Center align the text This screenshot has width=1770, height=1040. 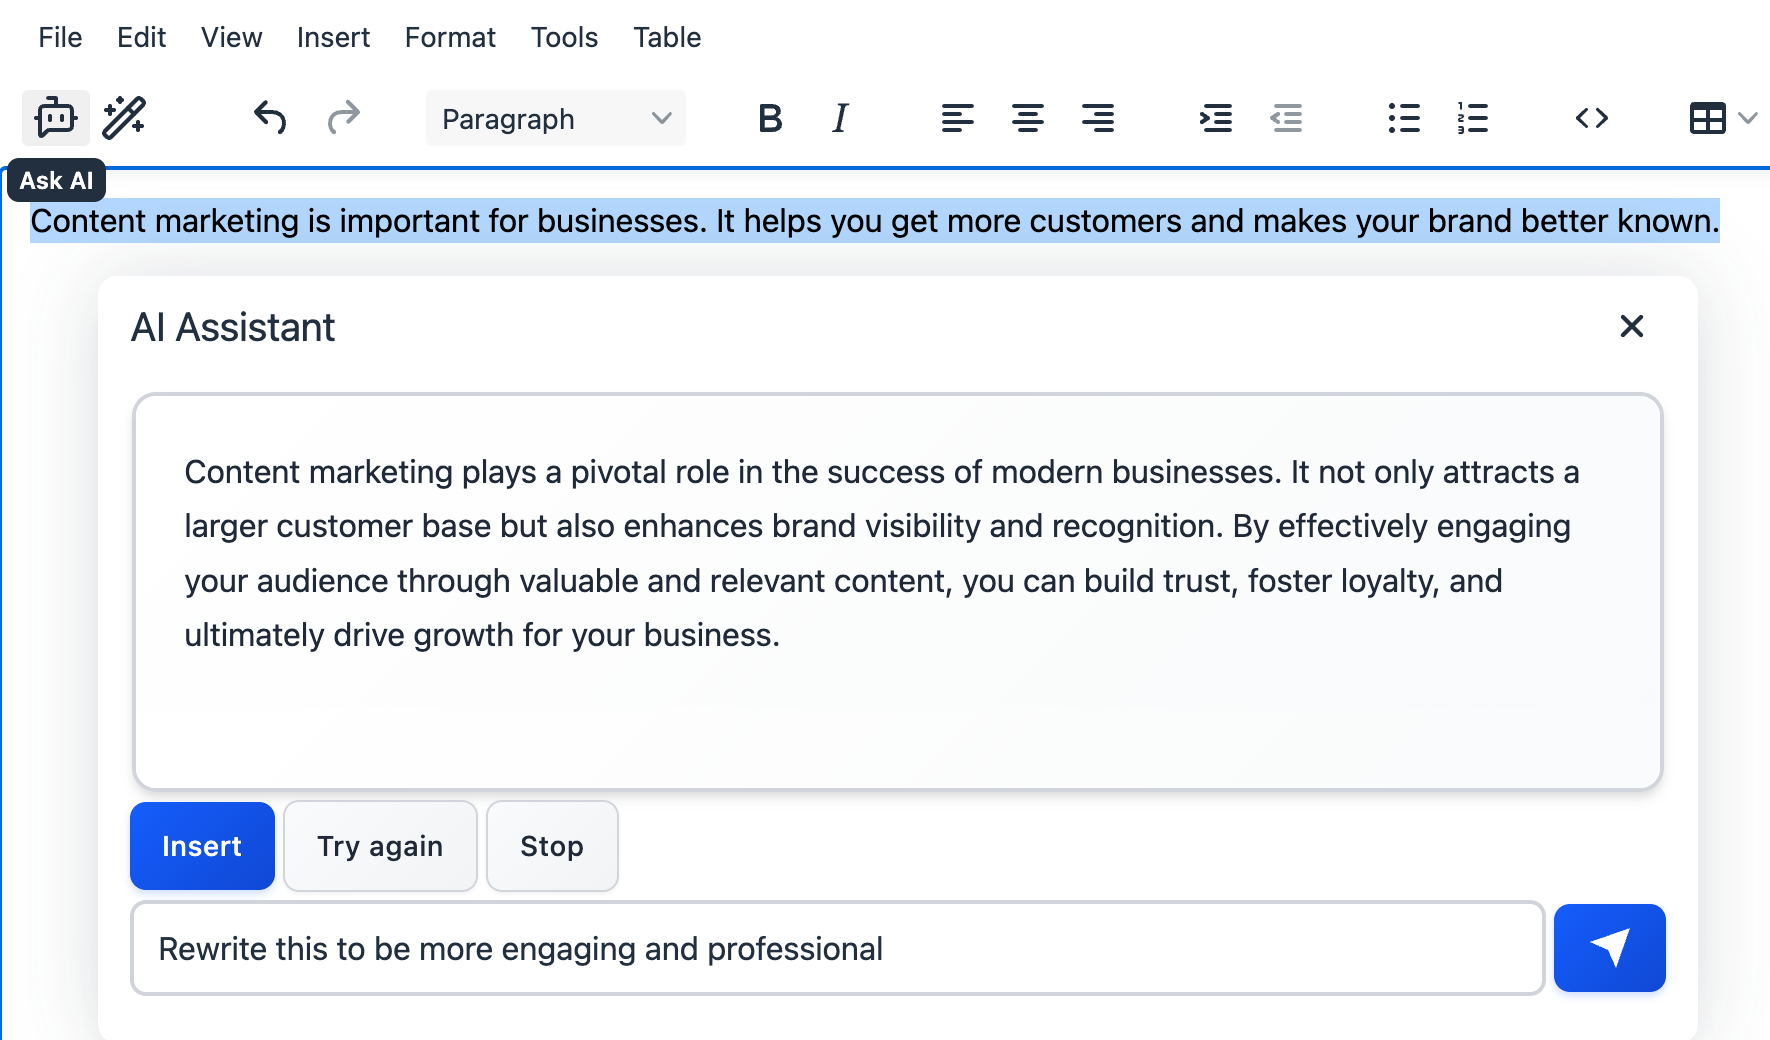point(1027,118)
